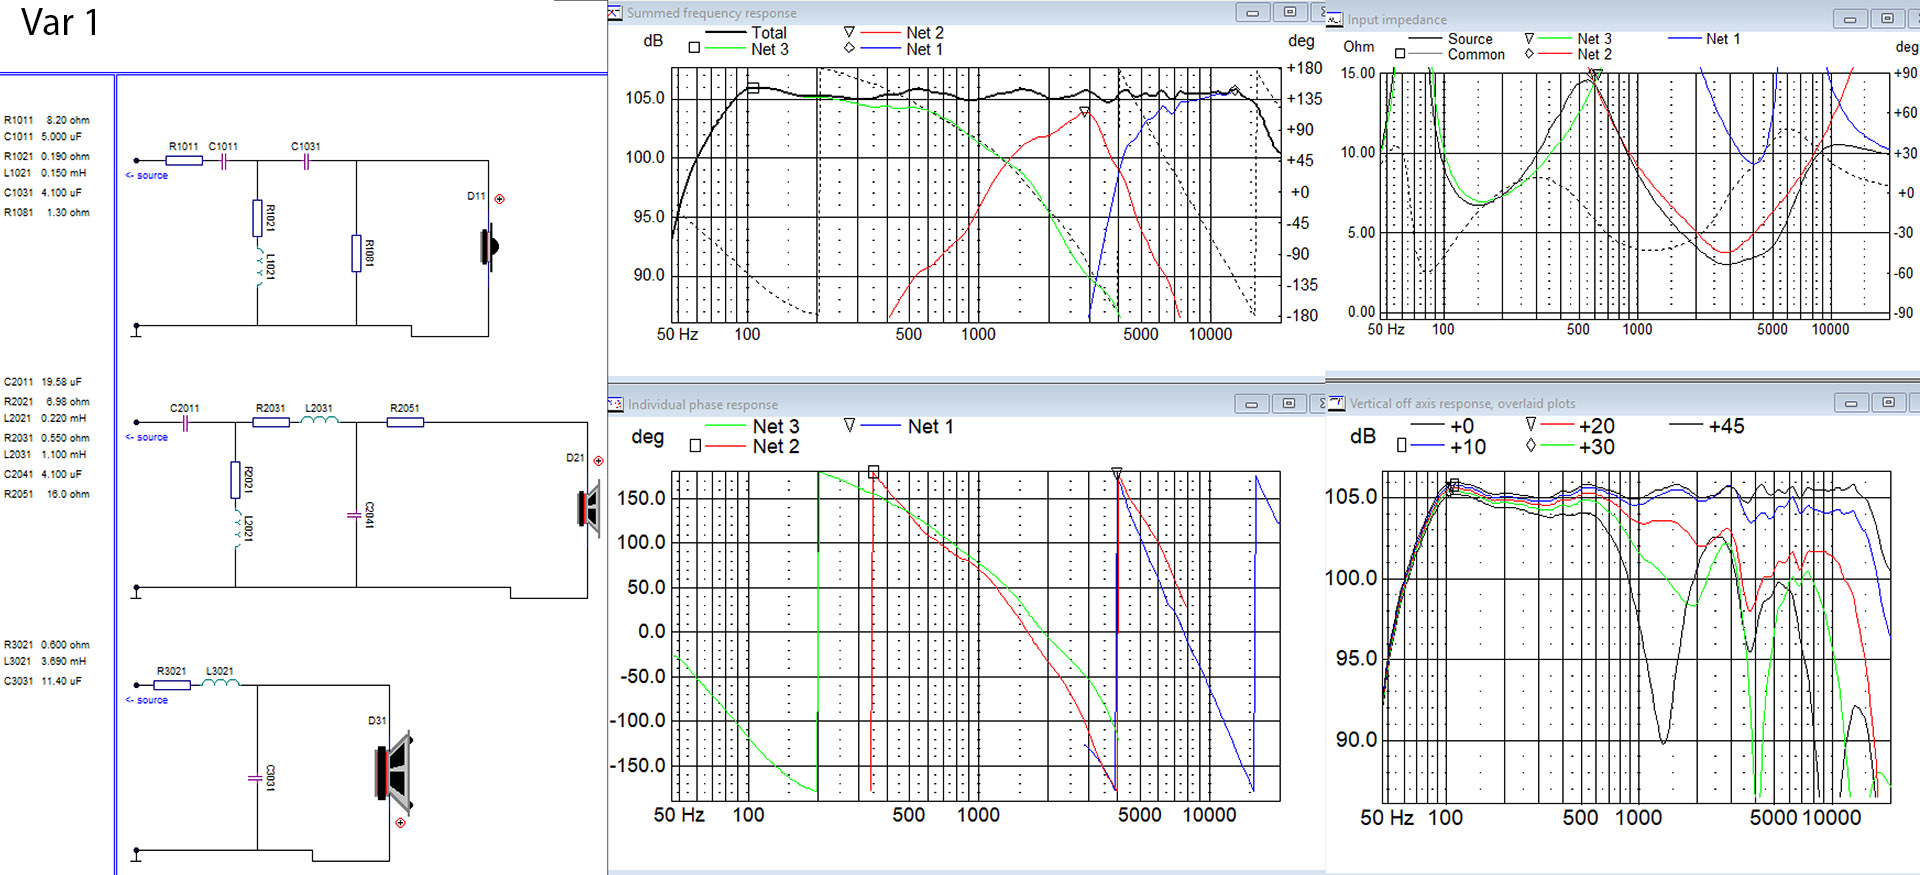The image size is (1920, 875).
Task: Select capacitor C2011 in the midrange network
Action: 185,422
